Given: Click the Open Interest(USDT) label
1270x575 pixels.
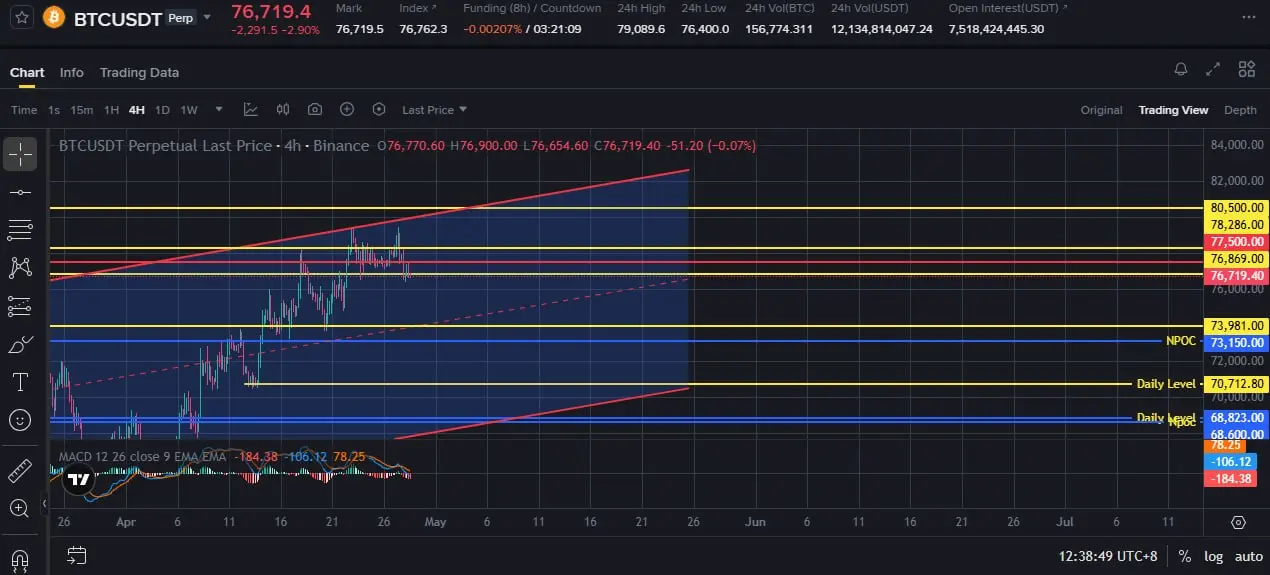Looking at the screenshot, I should point(1008,8).
